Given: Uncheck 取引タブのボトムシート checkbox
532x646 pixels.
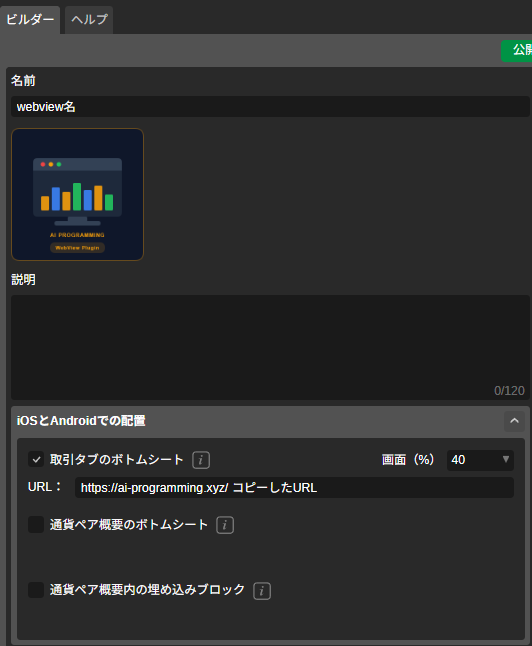Looking at the screenshot, I should tap(36, 459).
